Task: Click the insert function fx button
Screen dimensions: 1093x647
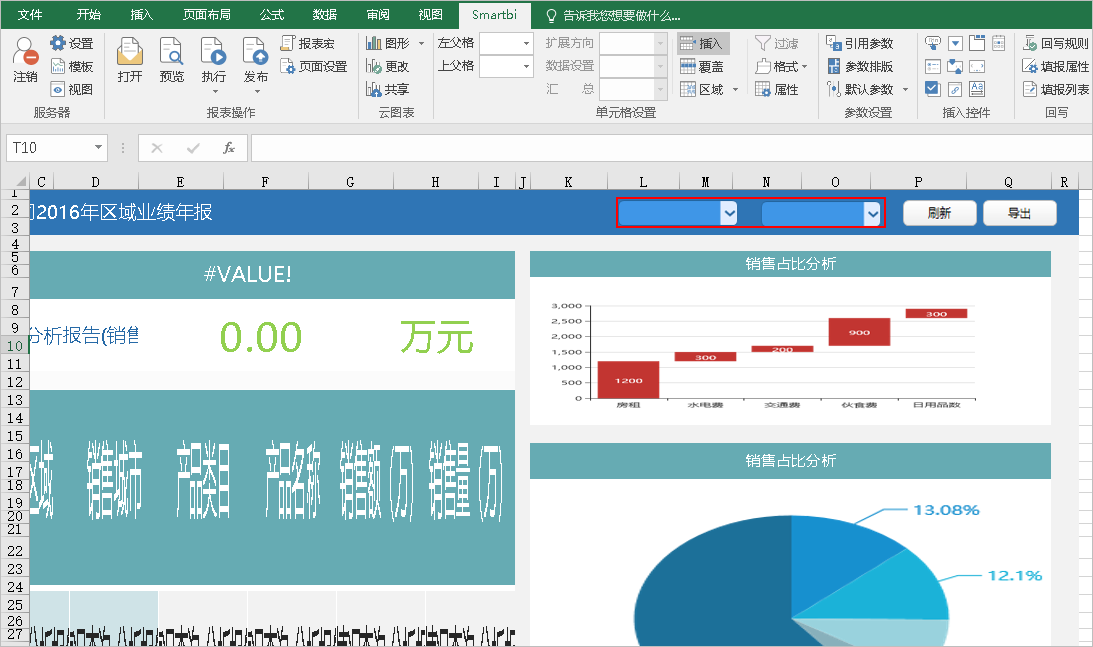Action: click(229, 147)
